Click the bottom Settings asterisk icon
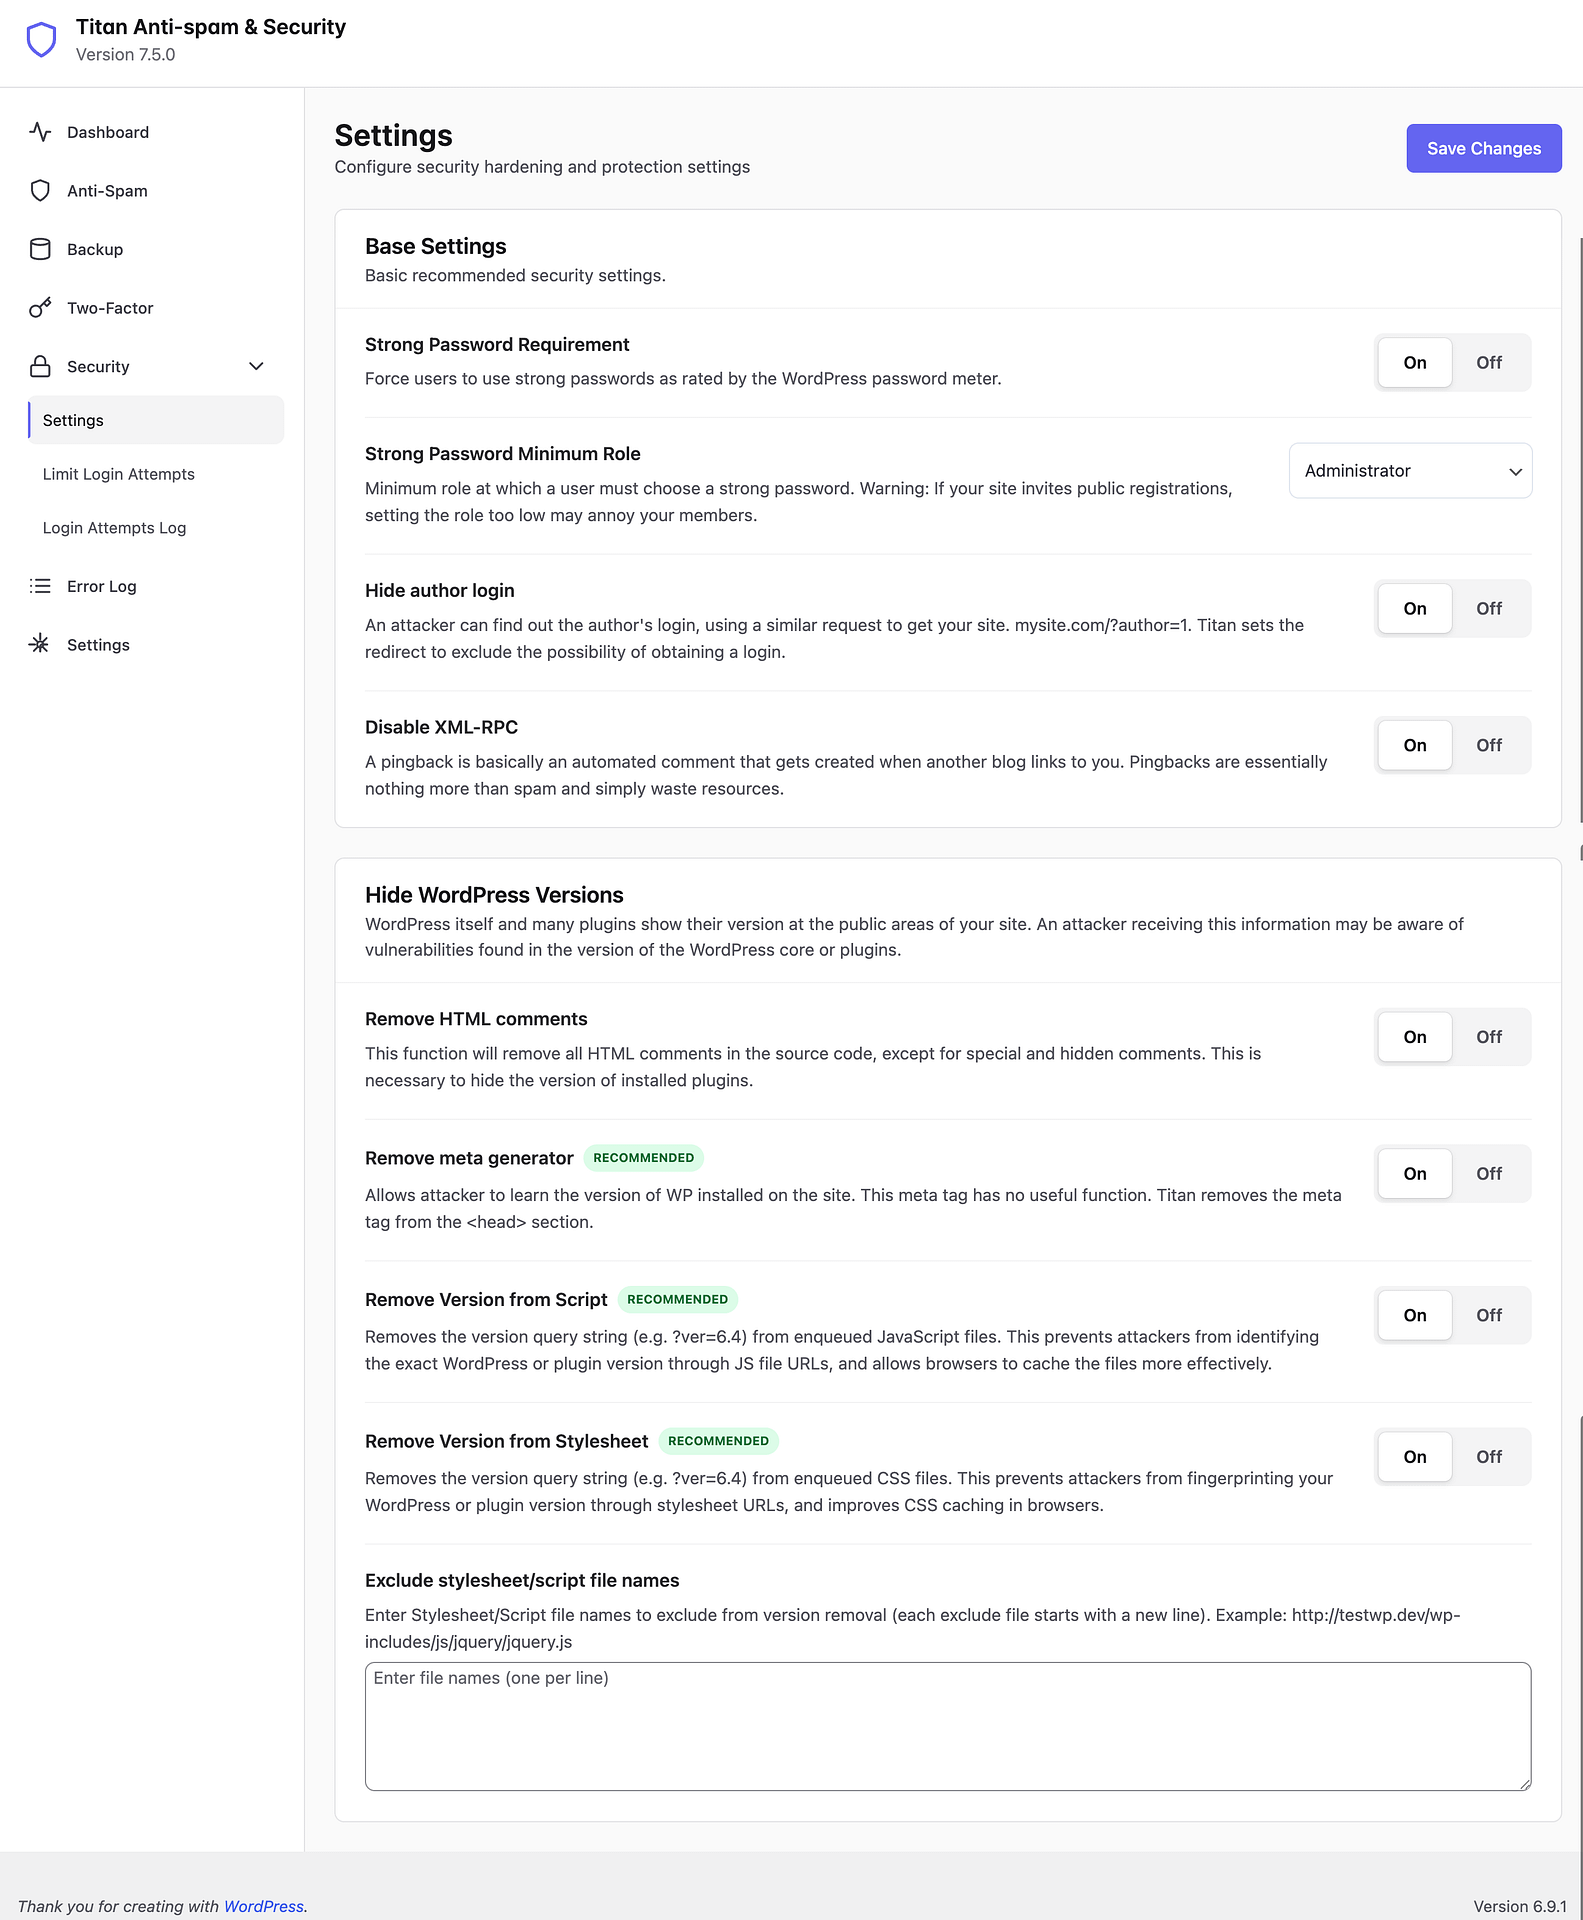Image resolution: width=1583 pixels, height=1920 pixels. click(40, 645)
